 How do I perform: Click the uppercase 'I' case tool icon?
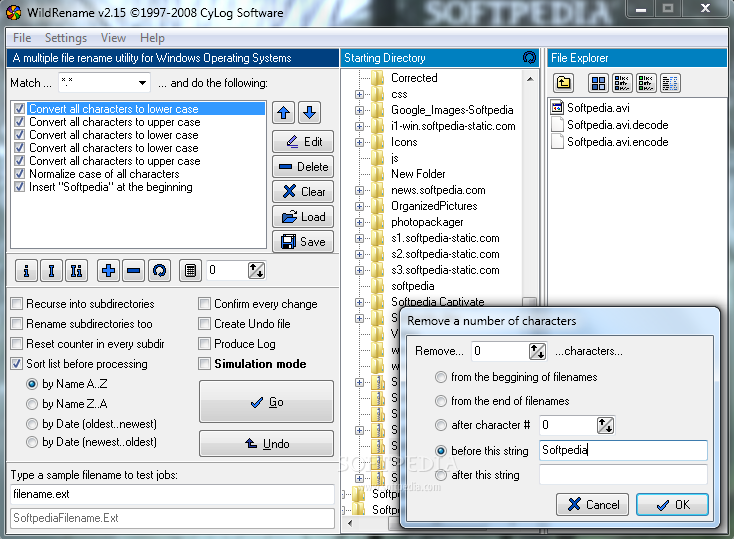(x=51, y=270)
